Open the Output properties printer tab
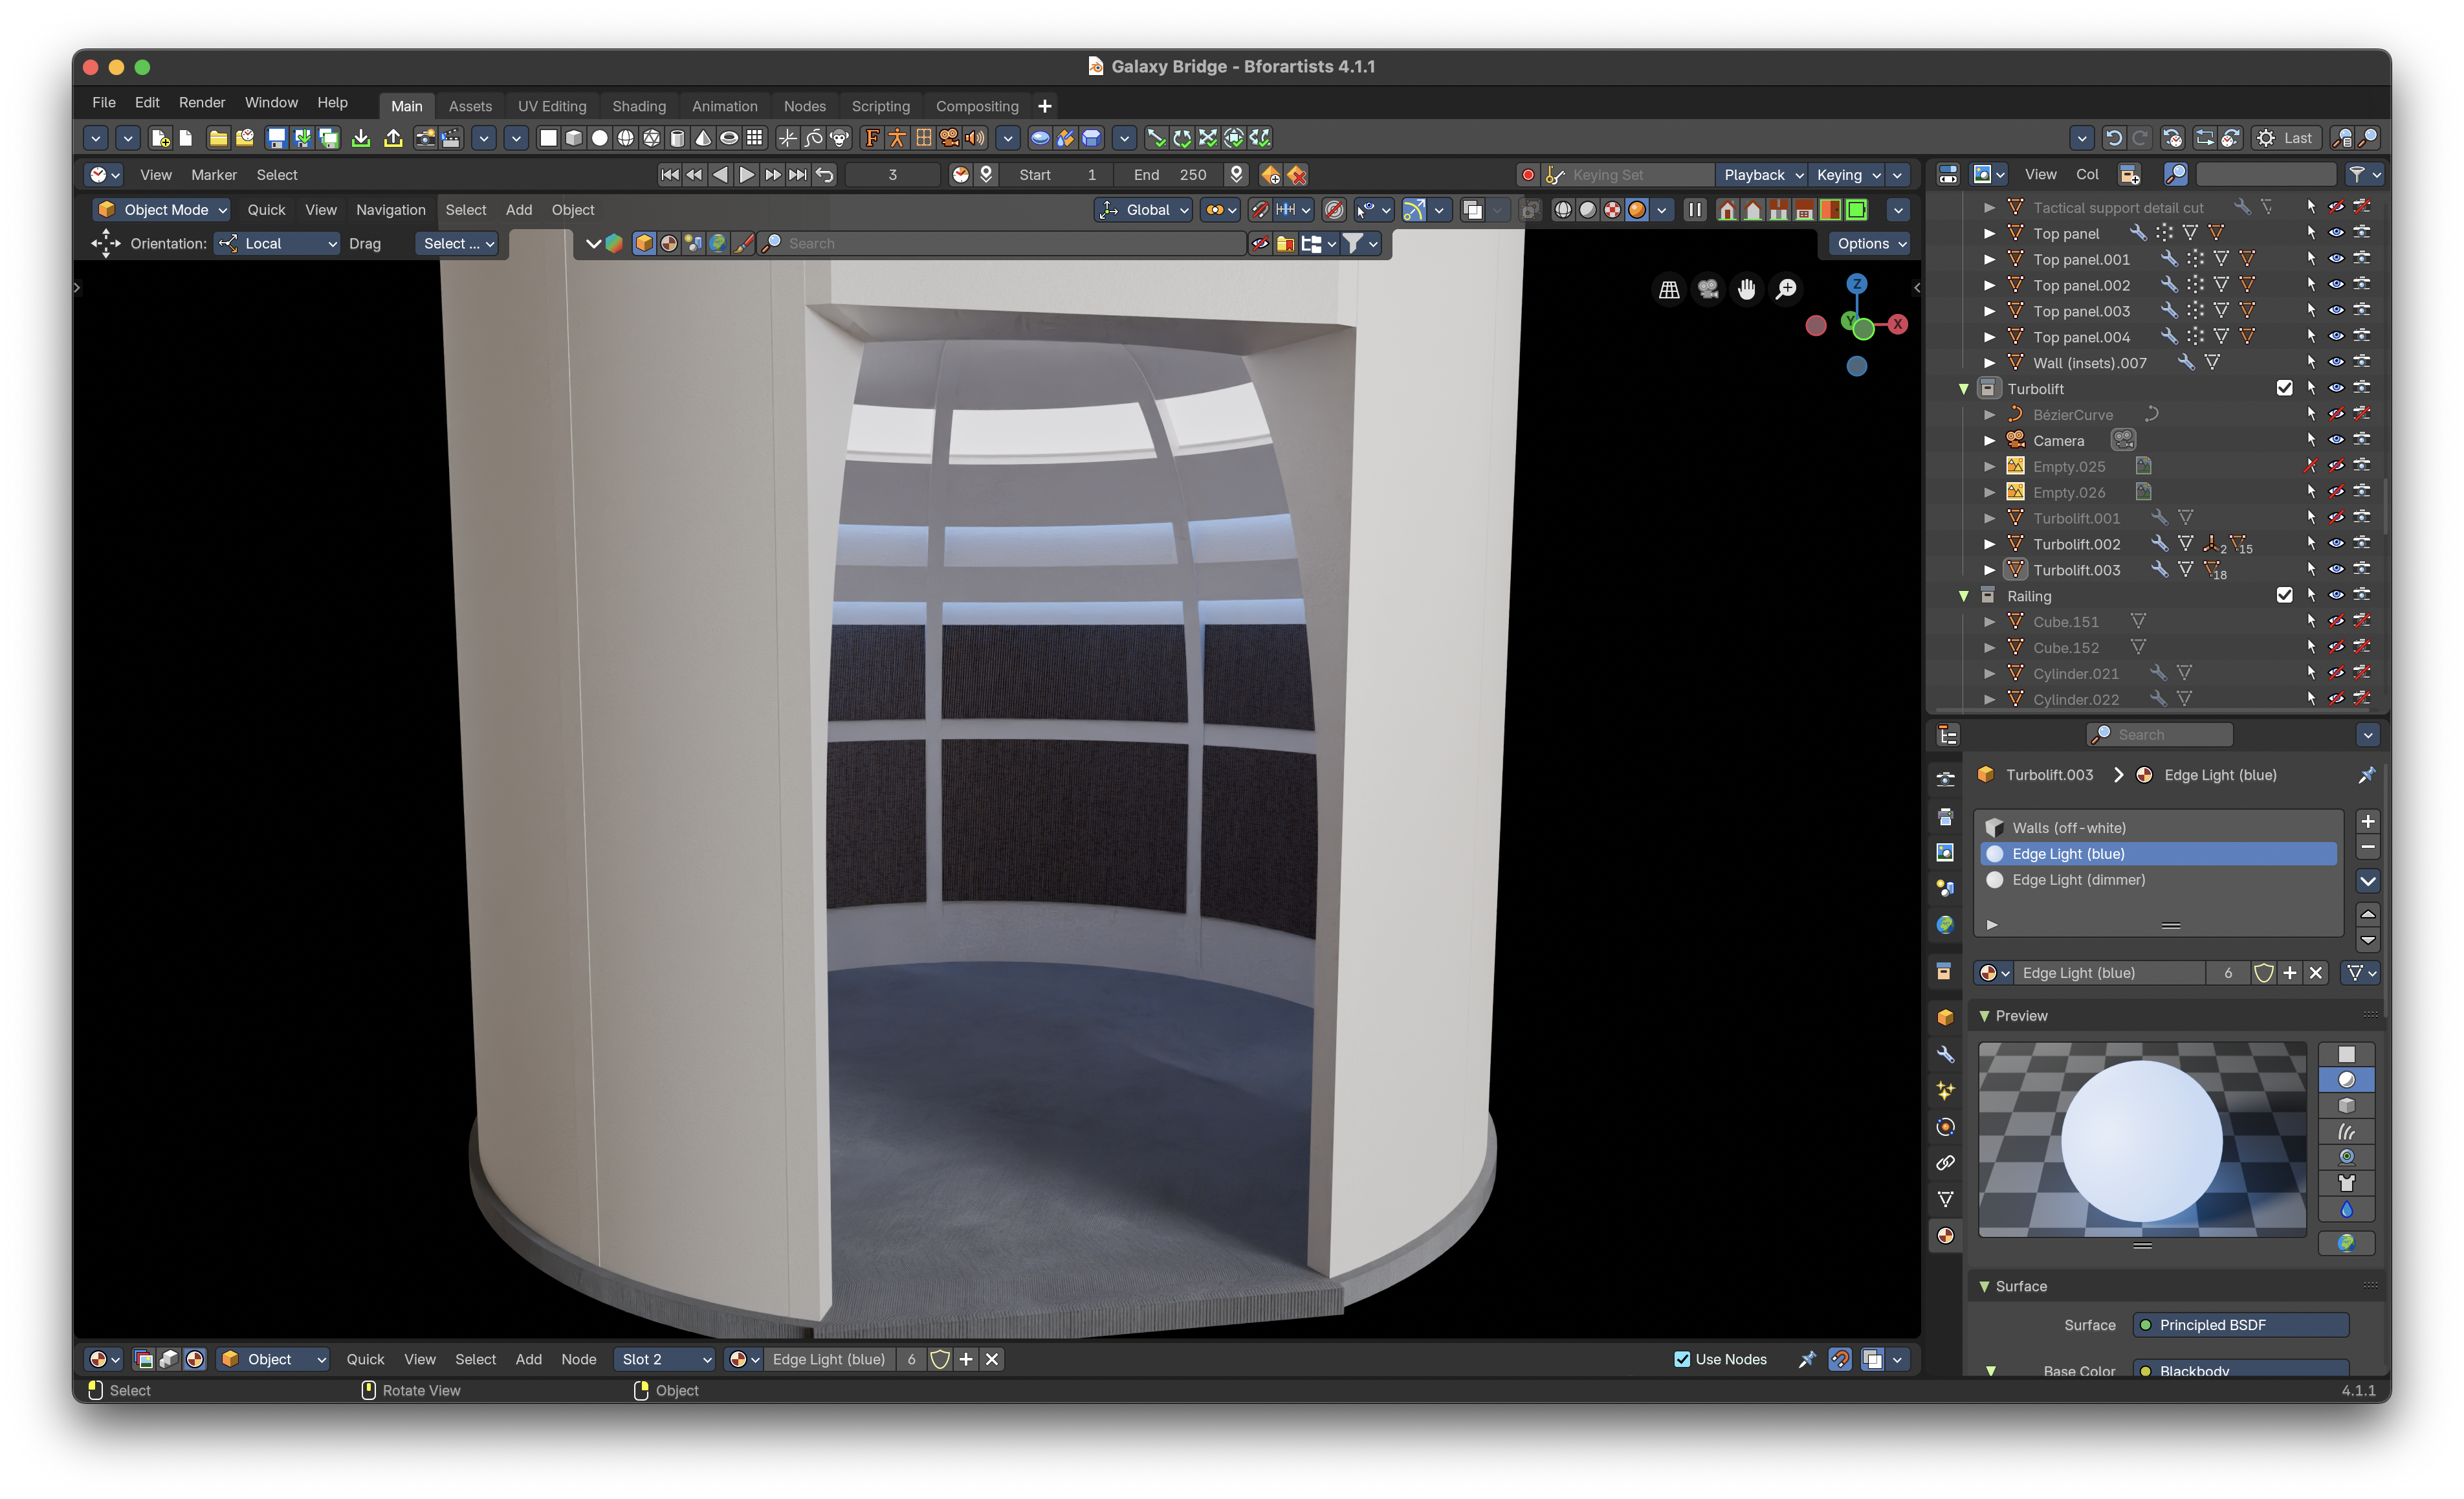Viewport: 2464px width, 1499px height. click(1945, 817)
